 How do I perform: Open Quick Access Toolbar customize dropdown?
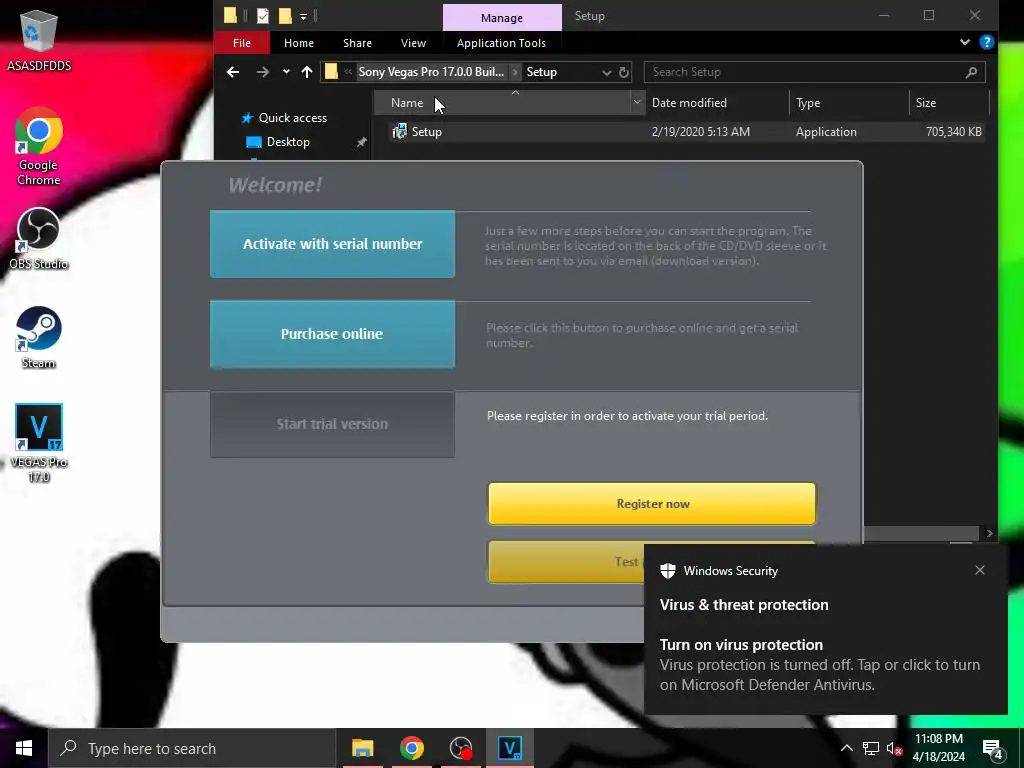coord(303,16)
